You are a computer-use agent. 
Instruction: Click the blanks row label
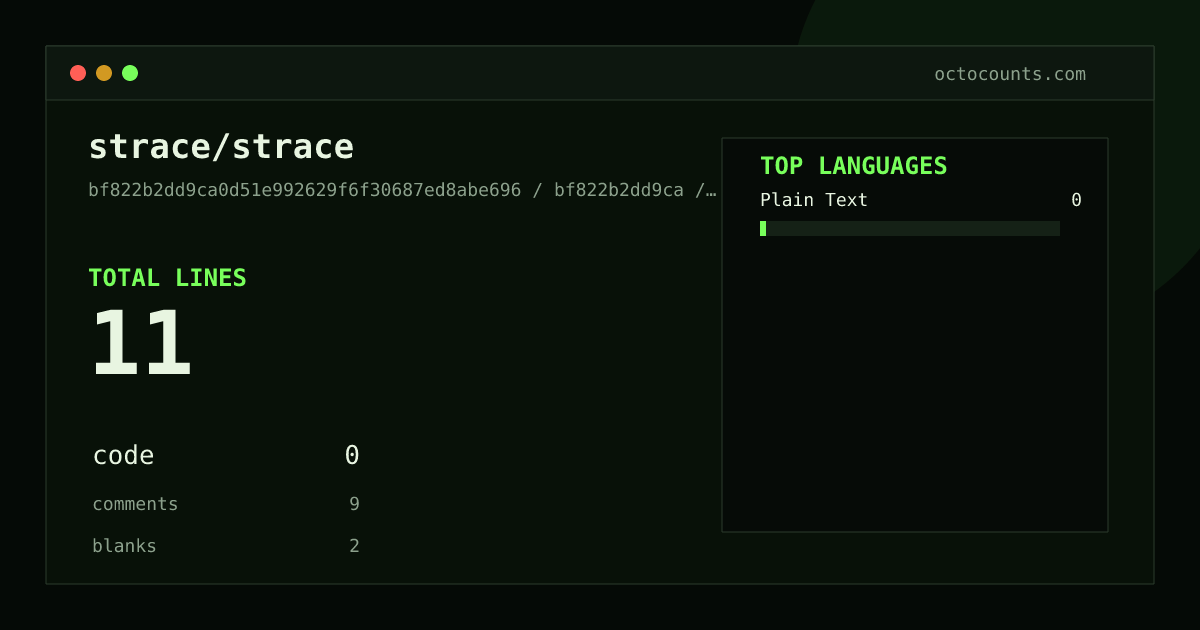click(124, 546)
